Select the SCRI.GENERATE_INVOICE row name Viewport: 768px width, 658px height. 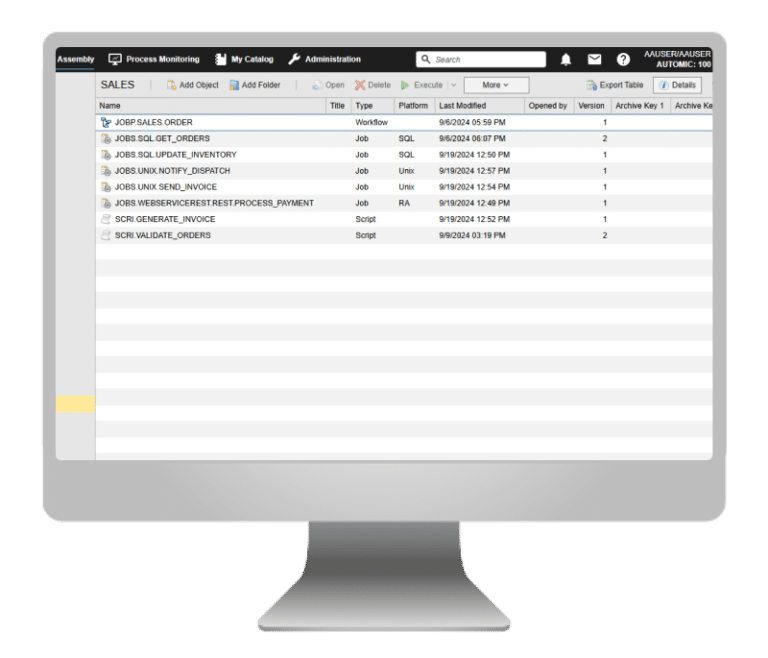[x=165, y=219]
